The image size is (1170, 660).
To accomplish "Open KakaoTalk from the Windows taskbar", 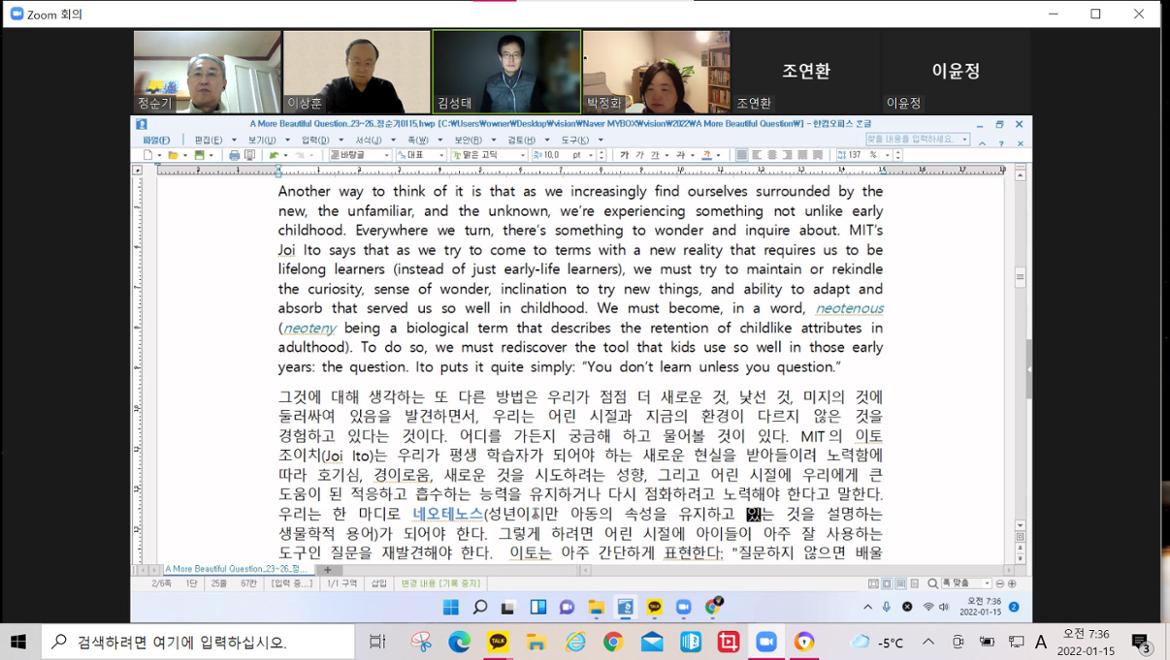I will 497,642.
